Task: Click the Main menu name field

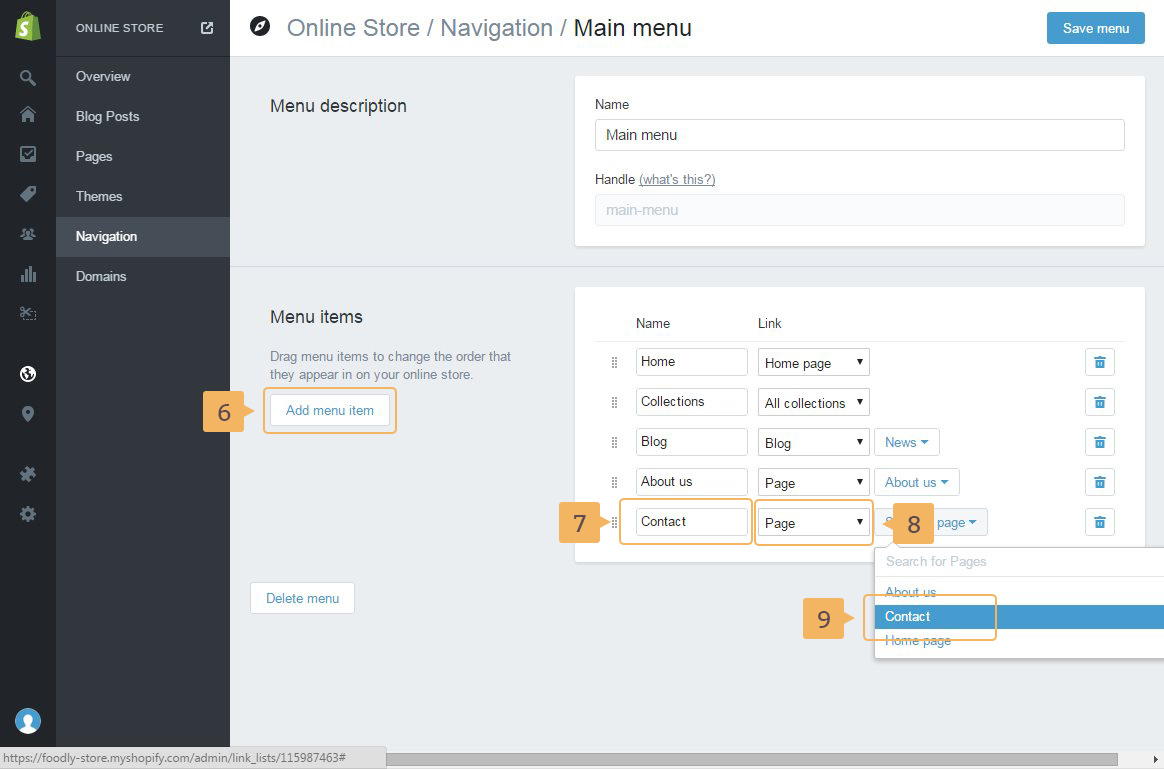Action: [x=859, y=135]
